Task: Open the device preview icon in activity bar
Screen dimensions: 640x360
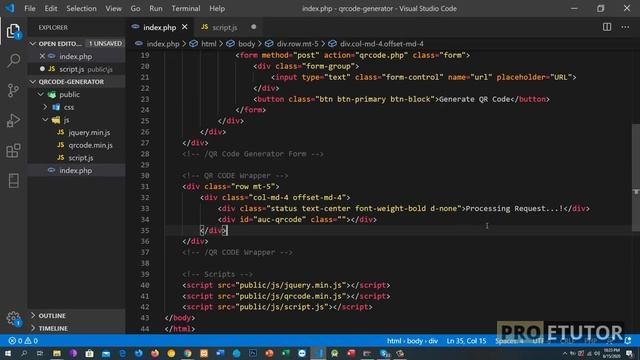Action: (x=13, y=180)
